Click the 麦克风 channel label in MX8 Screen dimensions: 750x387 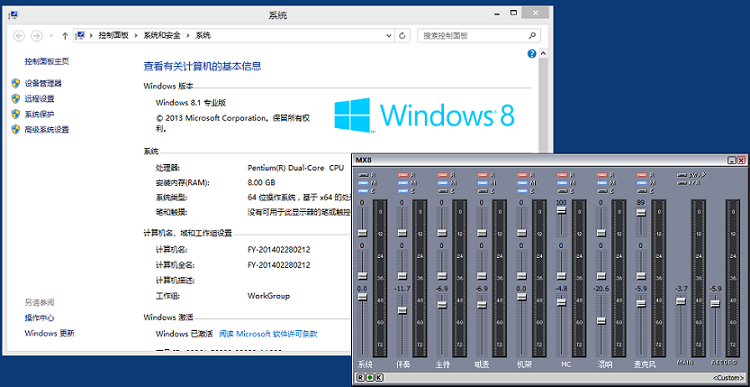click(645, 364)
